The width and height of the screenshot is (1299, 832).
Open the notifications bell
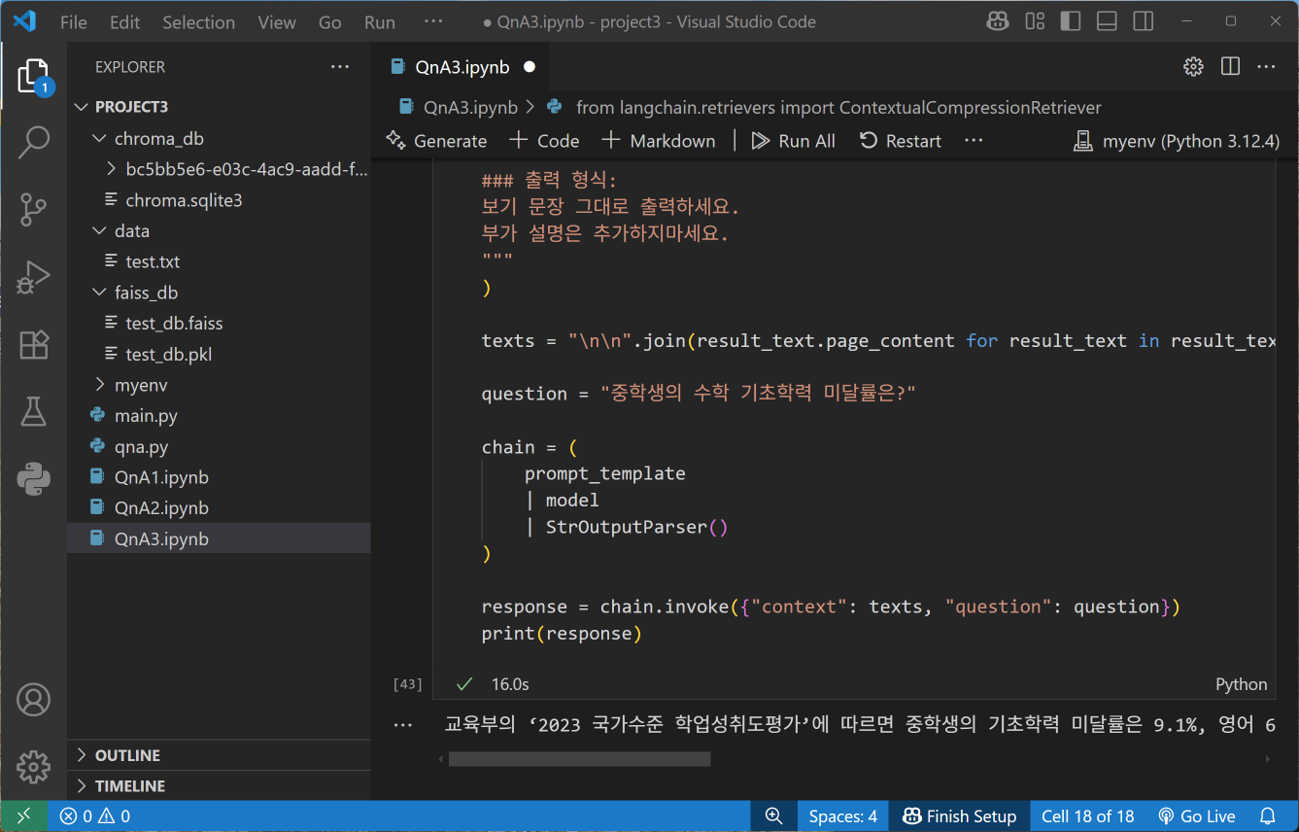click(x=1268, y=816)
